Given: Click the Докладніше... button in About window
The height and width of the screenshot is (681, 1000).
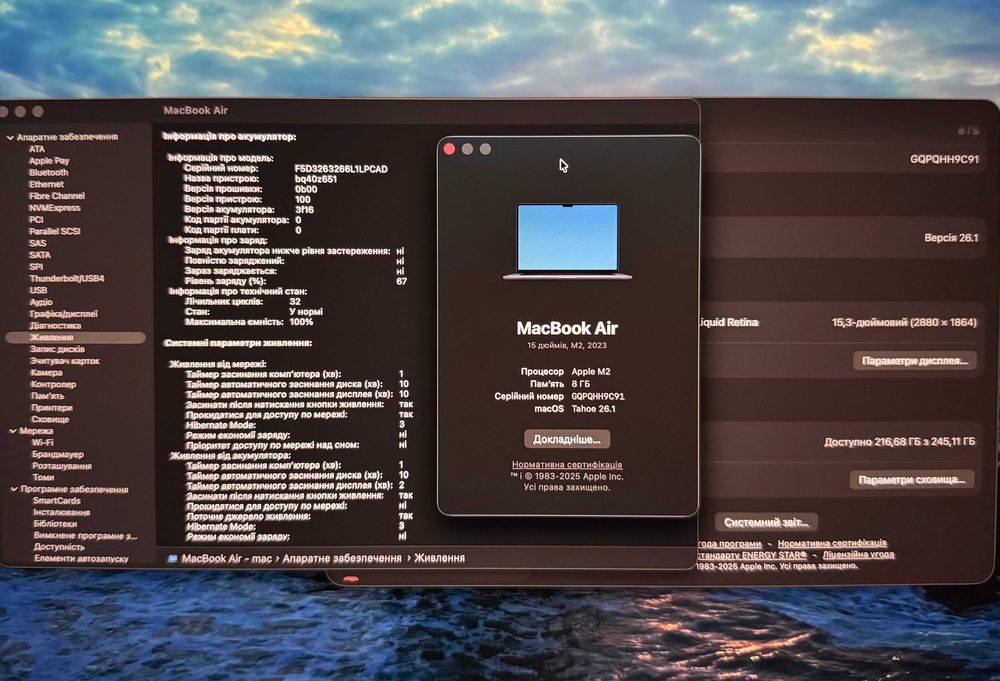Looking at the screenshot, I should click(x=567, y=439).
